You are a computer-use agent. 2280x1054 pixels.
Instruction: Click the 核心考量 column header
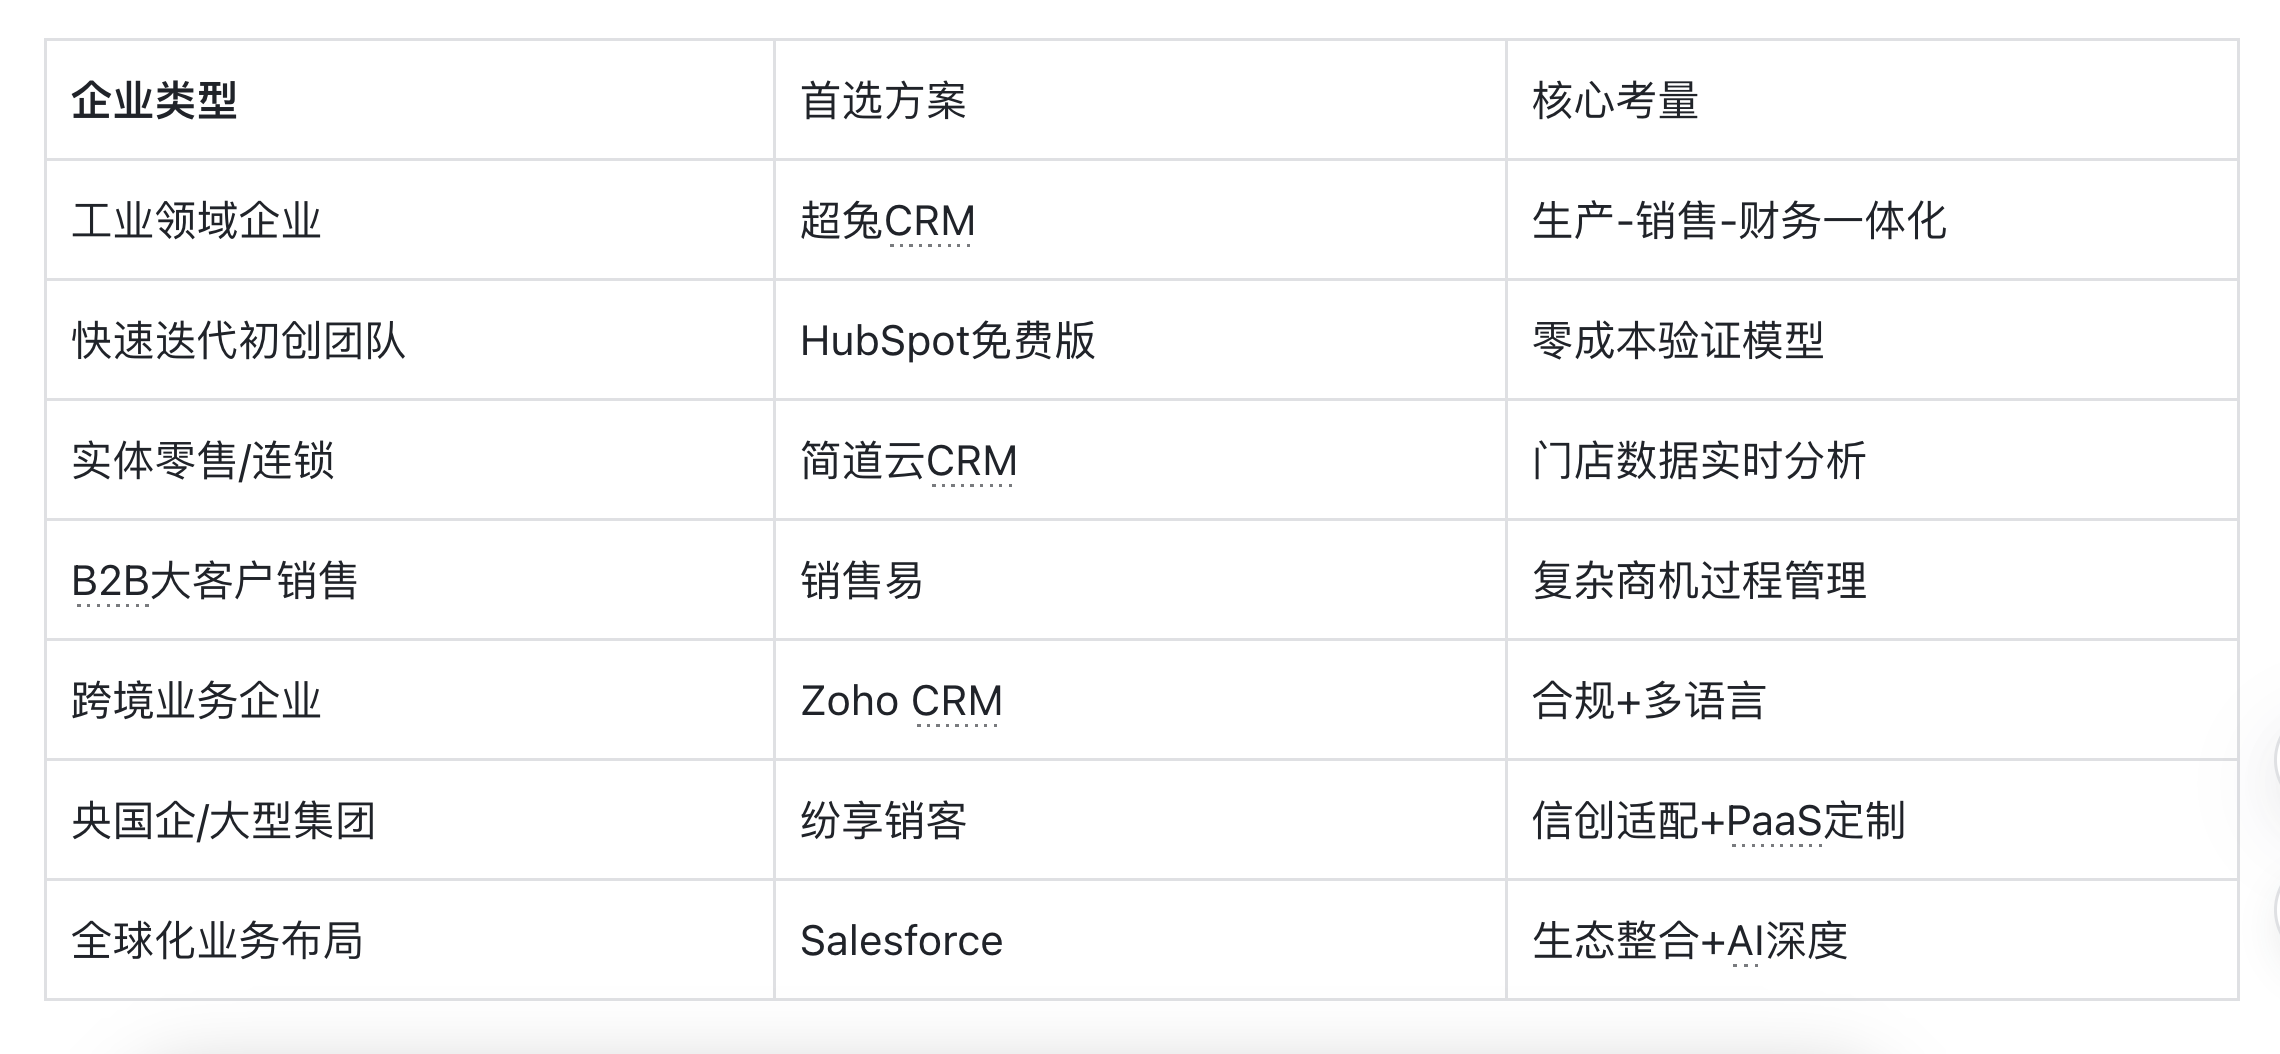click(x=1615, y=101)
